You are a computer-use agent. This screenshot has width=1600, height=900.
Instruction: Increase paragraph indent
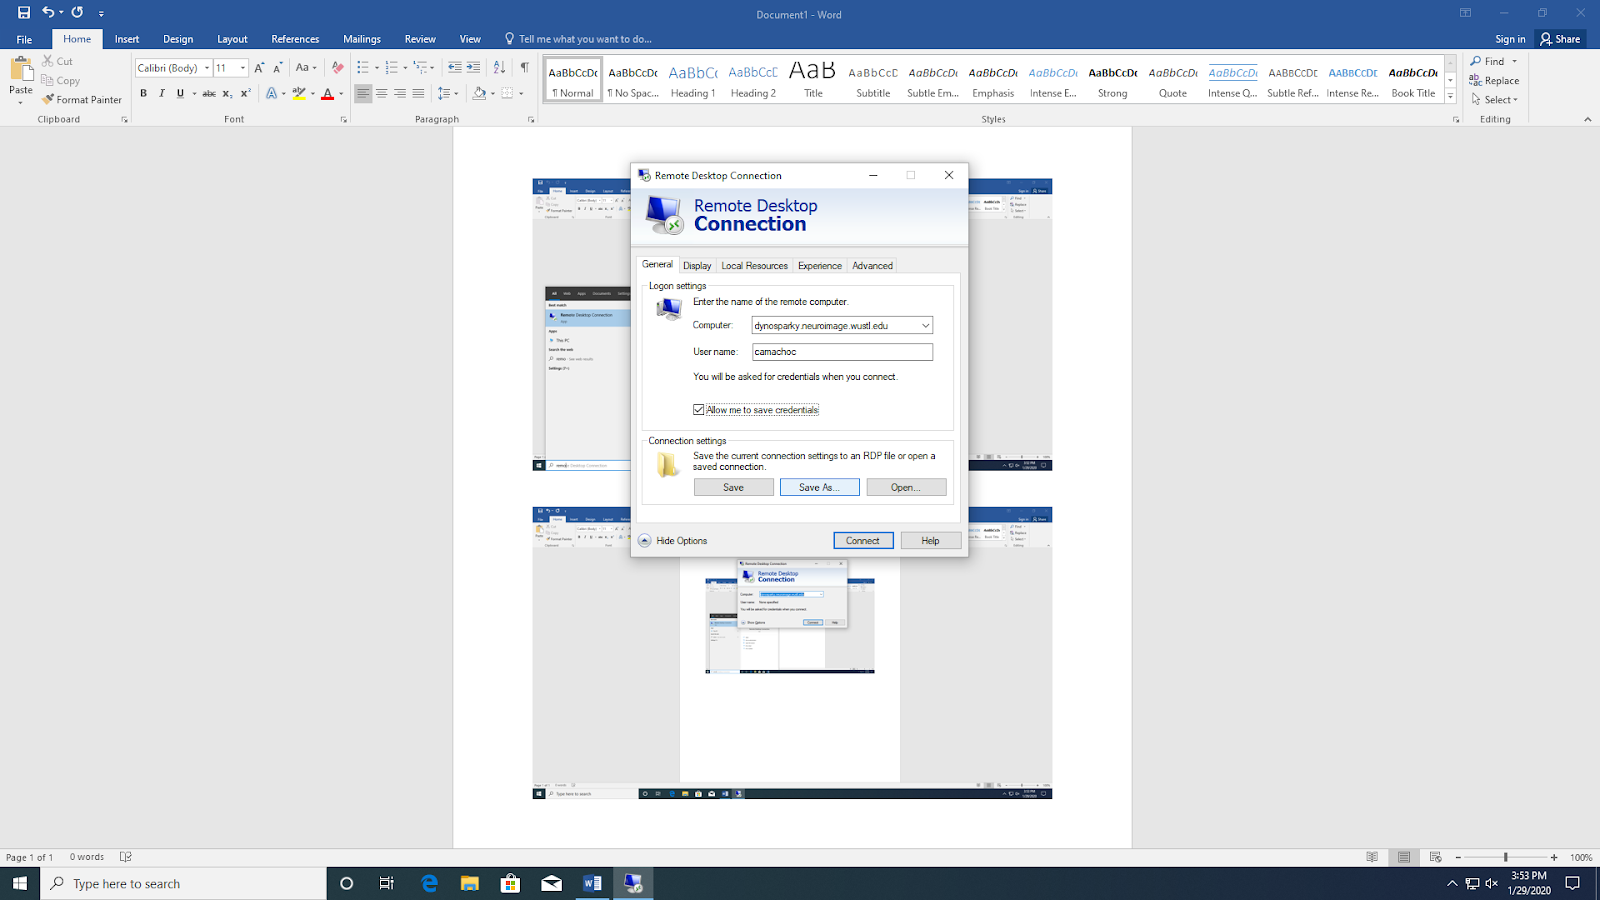click(x=473, y=68)
